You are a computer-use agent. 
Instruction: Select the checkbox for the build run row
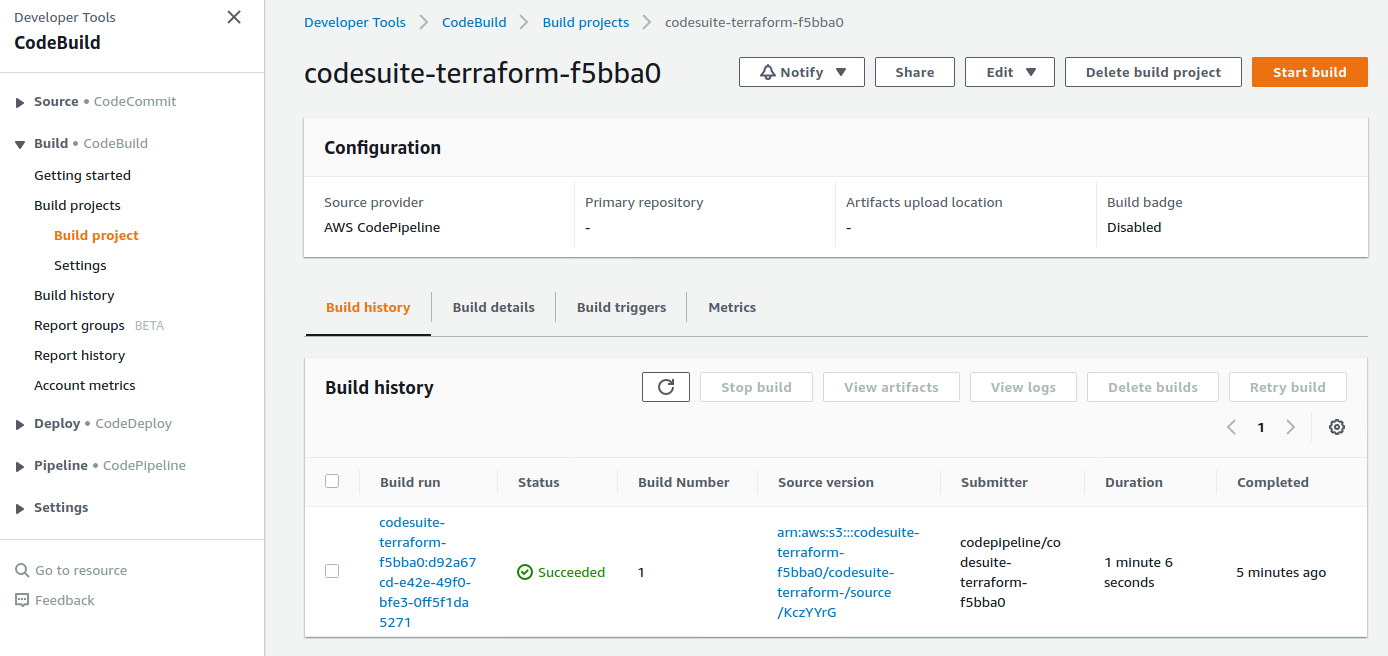[332, 571]
